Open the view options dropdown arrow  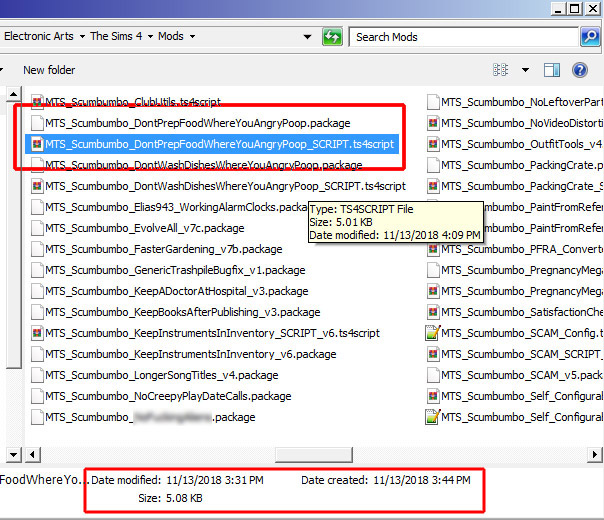(525, 70)
